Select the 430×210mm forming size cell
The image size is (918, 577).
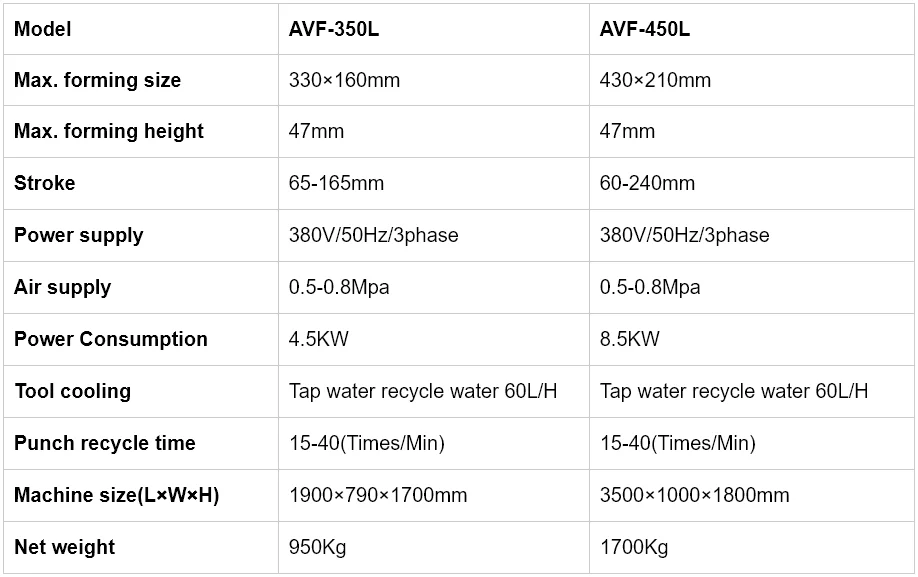655,80
